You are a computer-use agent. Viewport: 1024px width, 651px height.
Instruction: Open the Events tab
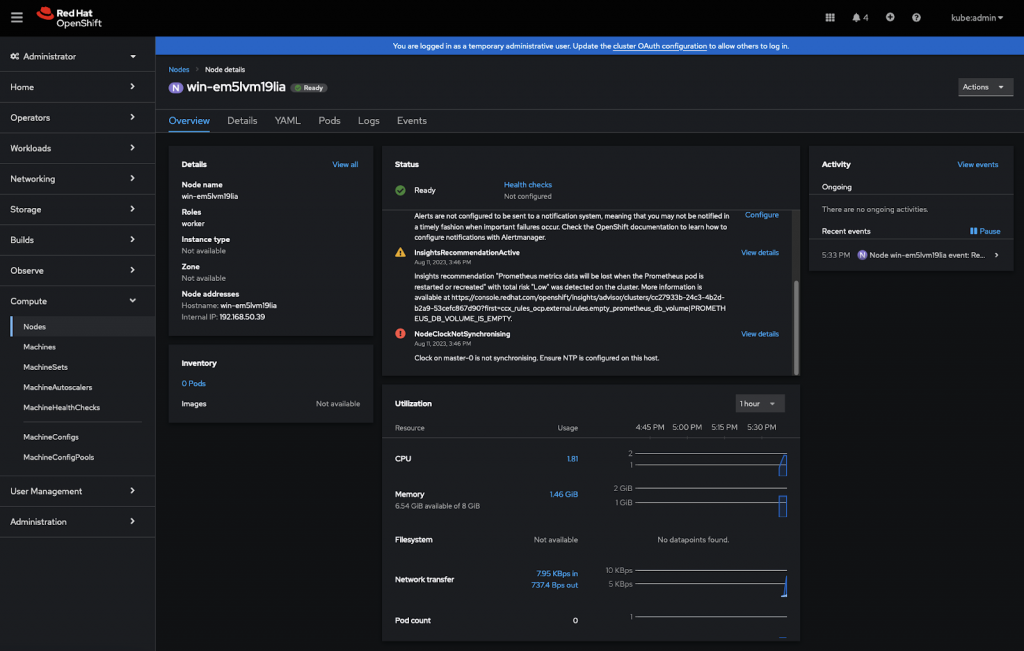tap(411, 120)
